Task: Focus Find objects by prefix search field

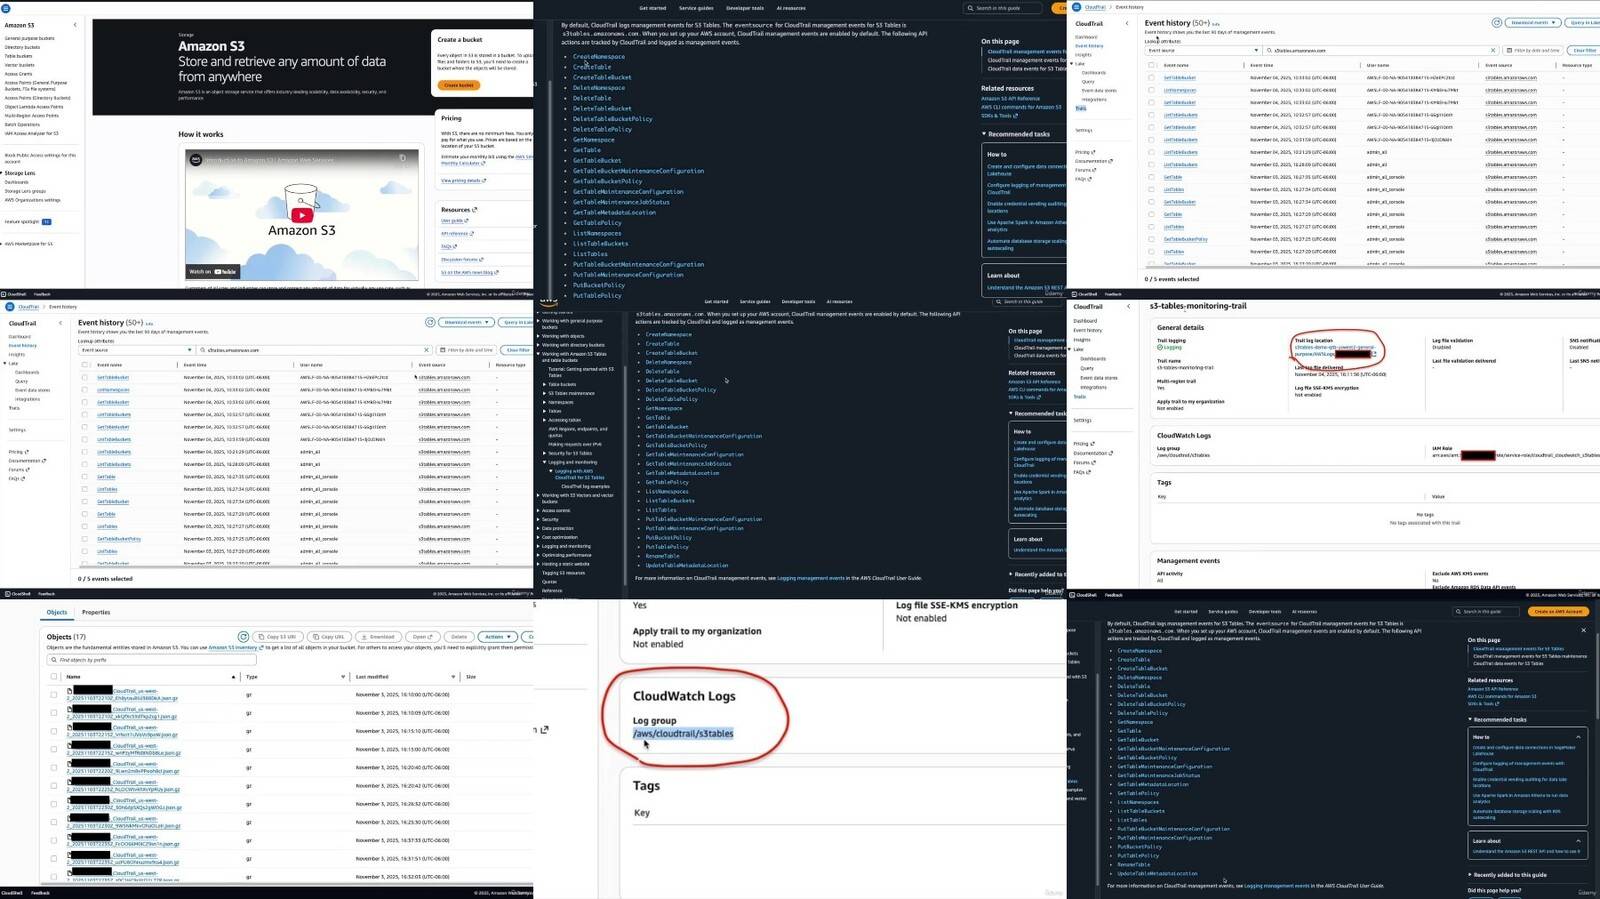Action: pos(150,660)
